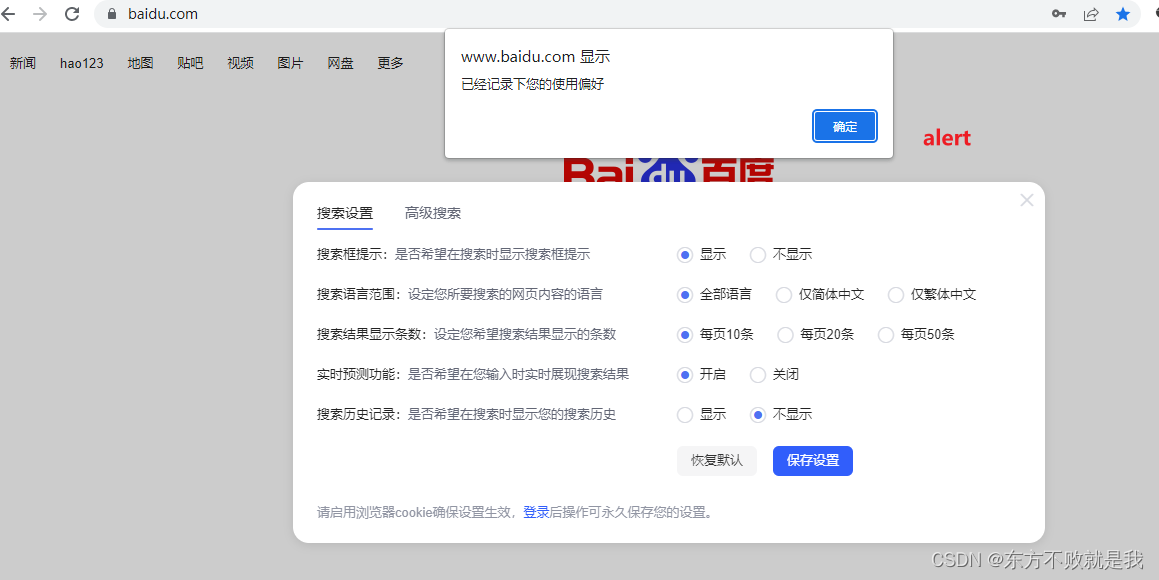Click the blue bookmark star icon

(x=1123, y=14)
